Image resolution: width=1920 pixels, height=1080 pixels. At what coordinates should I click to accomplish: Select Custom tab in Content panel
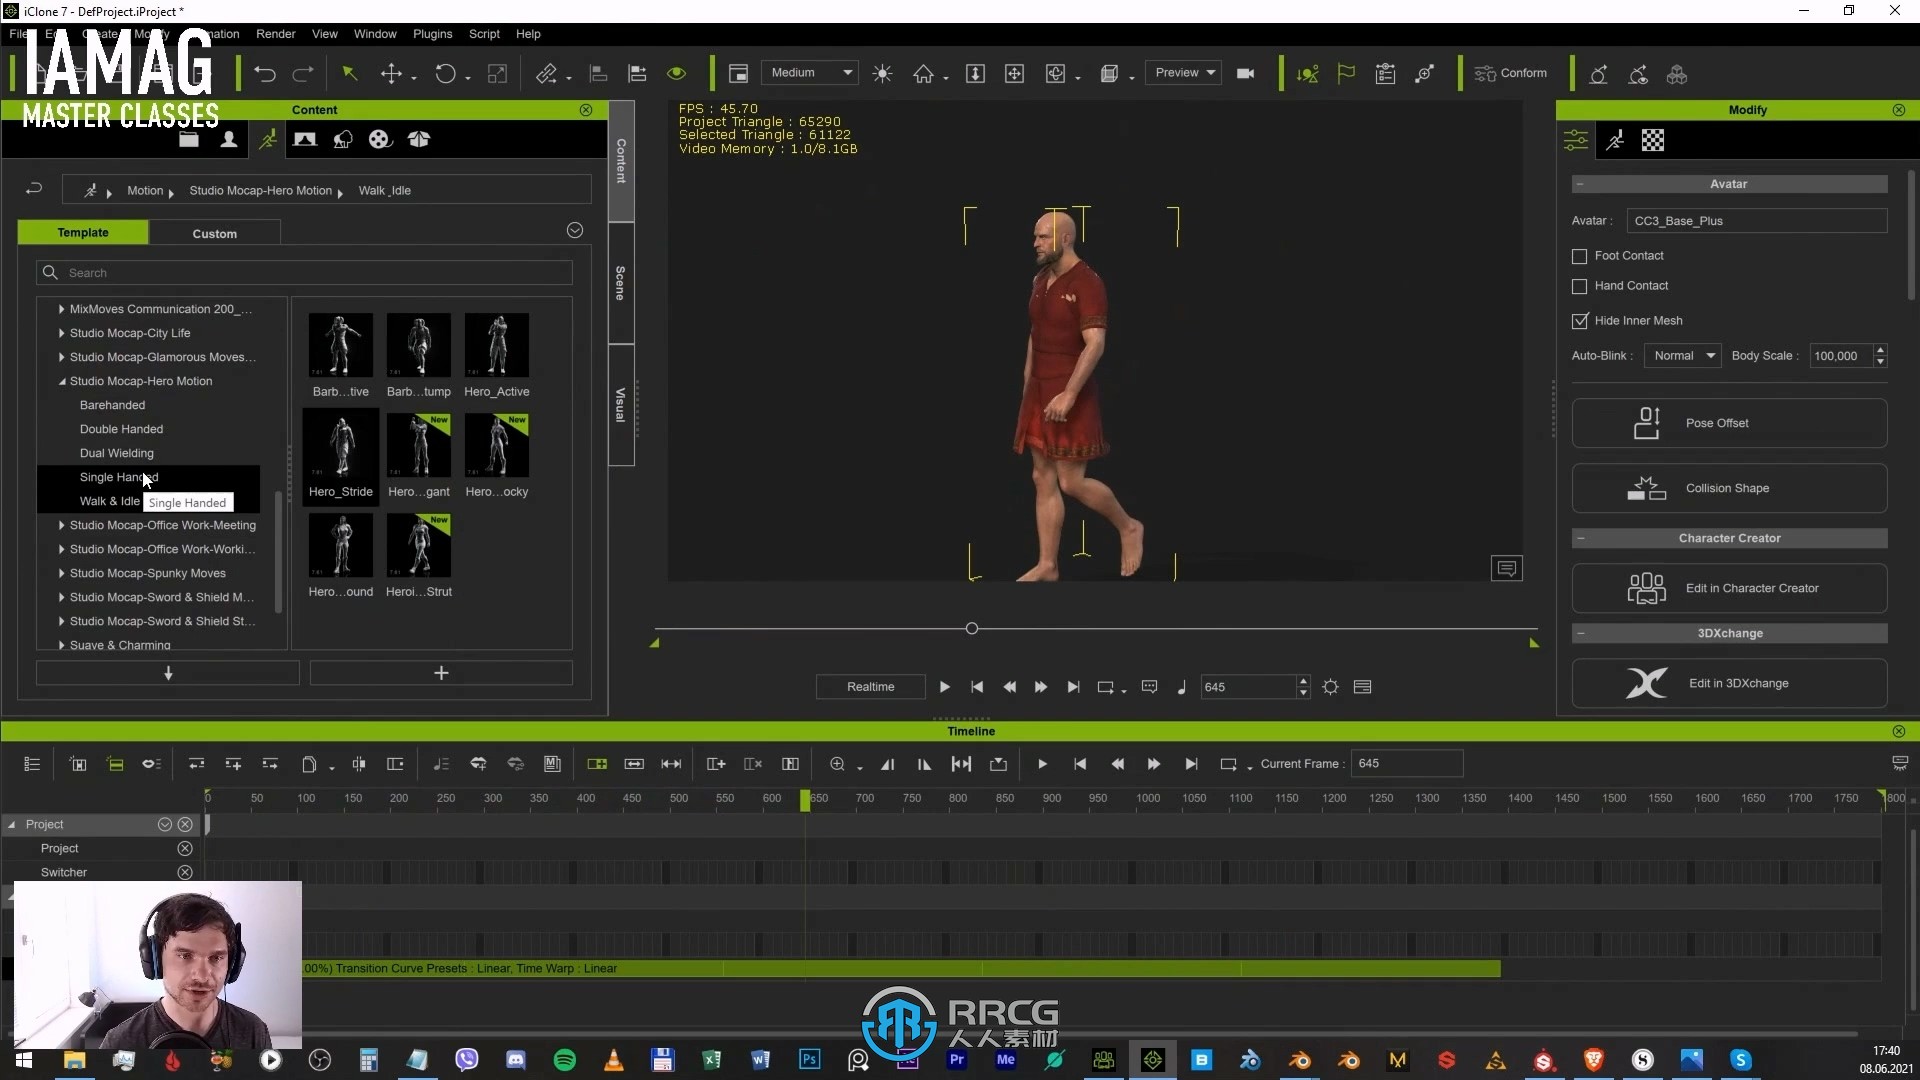[215, 232]
